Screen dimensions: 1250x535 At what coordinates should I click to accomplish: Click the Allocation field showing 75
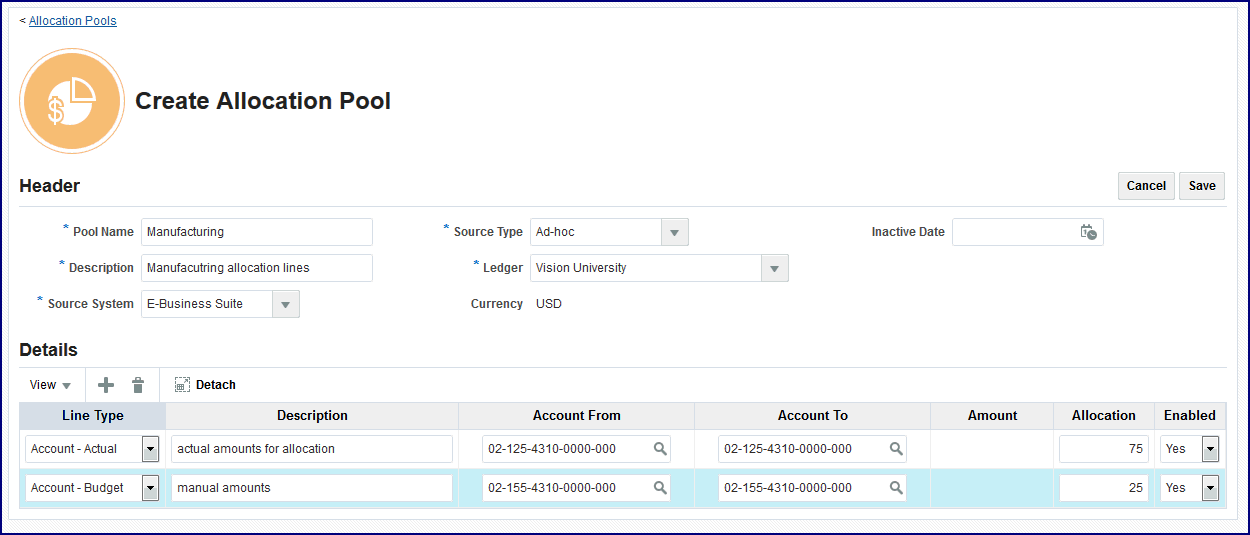coord(1104,449)
